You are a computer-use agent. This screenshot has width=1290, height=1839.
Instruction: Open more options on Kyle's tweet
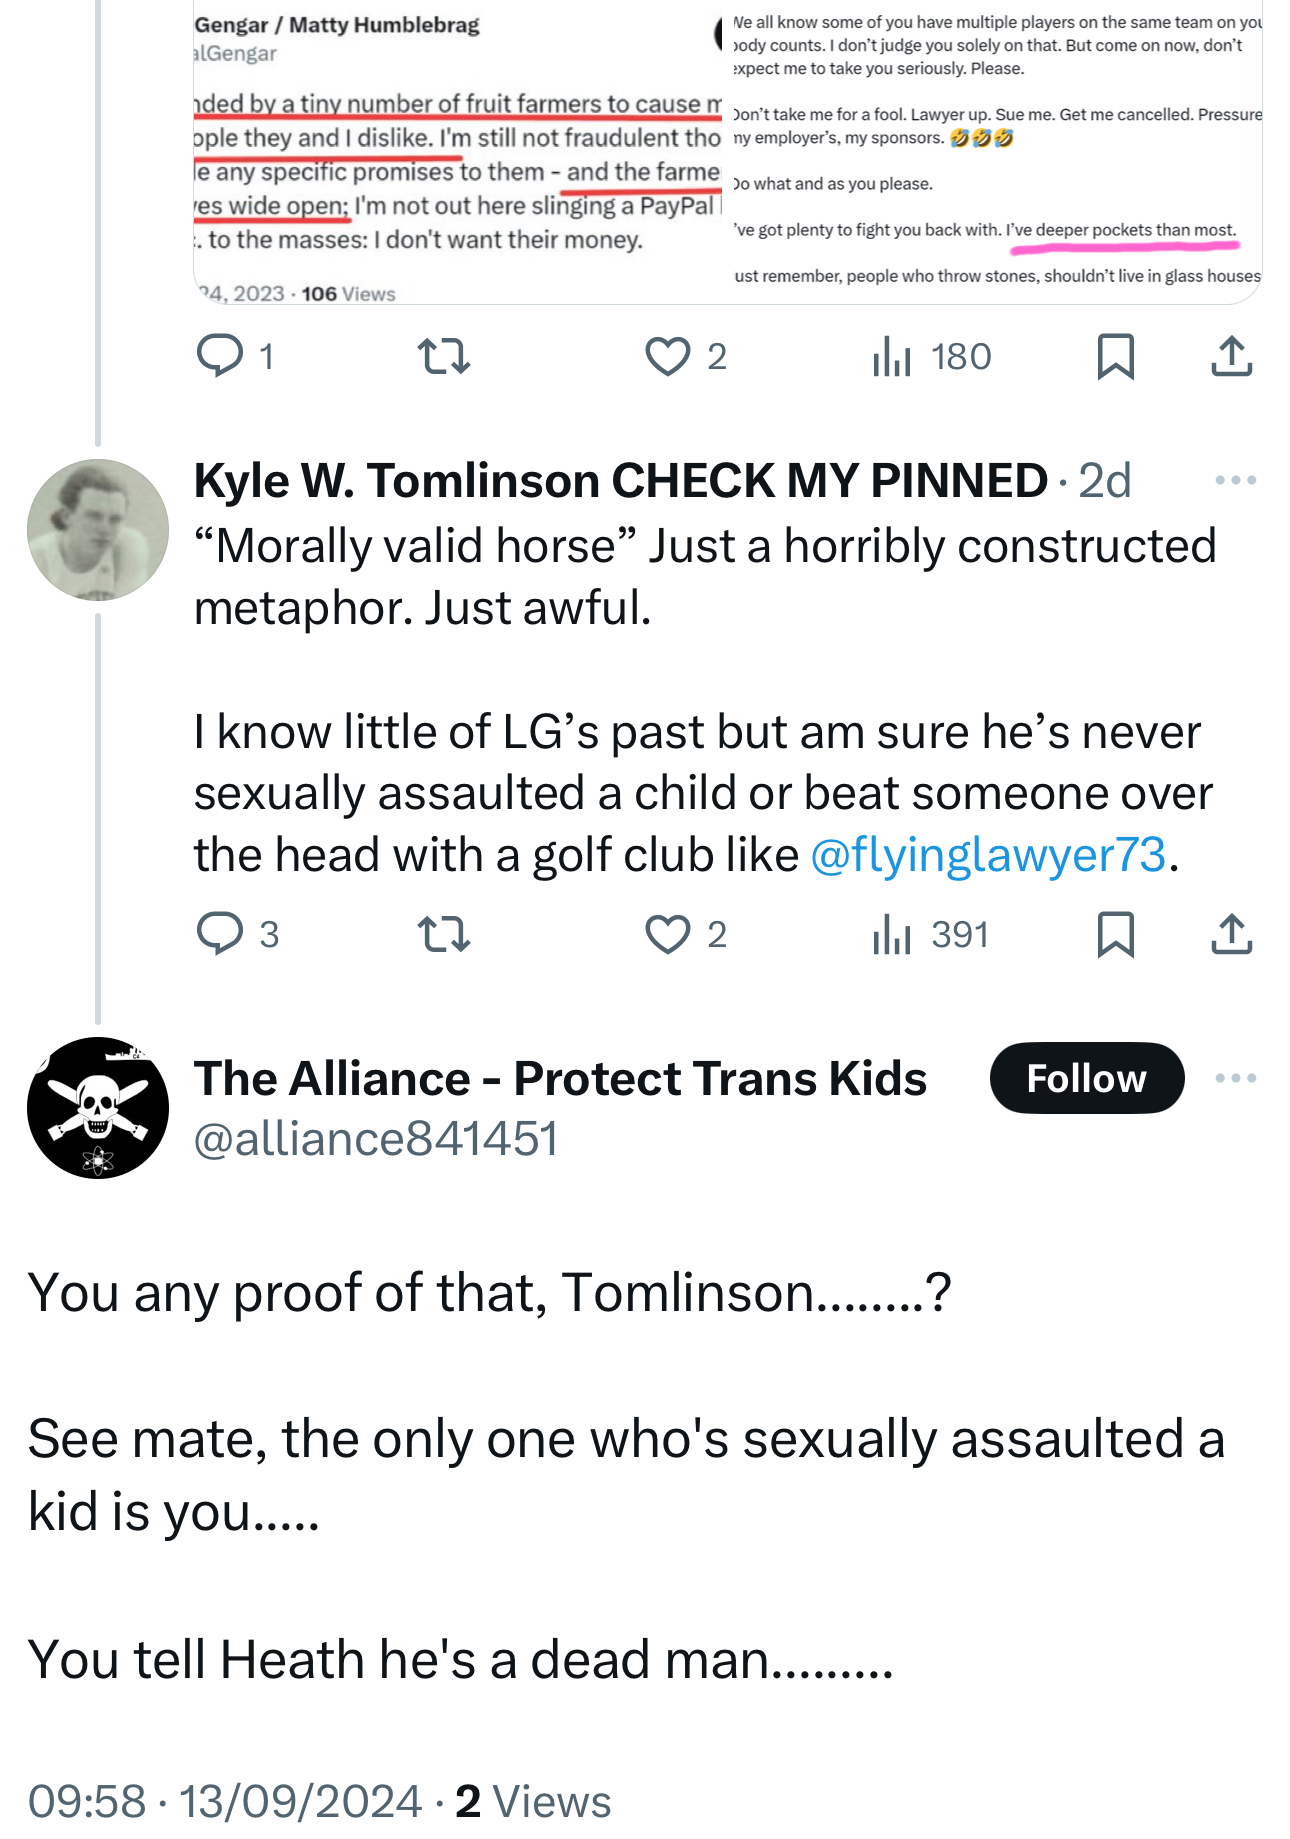(1235, 481)
